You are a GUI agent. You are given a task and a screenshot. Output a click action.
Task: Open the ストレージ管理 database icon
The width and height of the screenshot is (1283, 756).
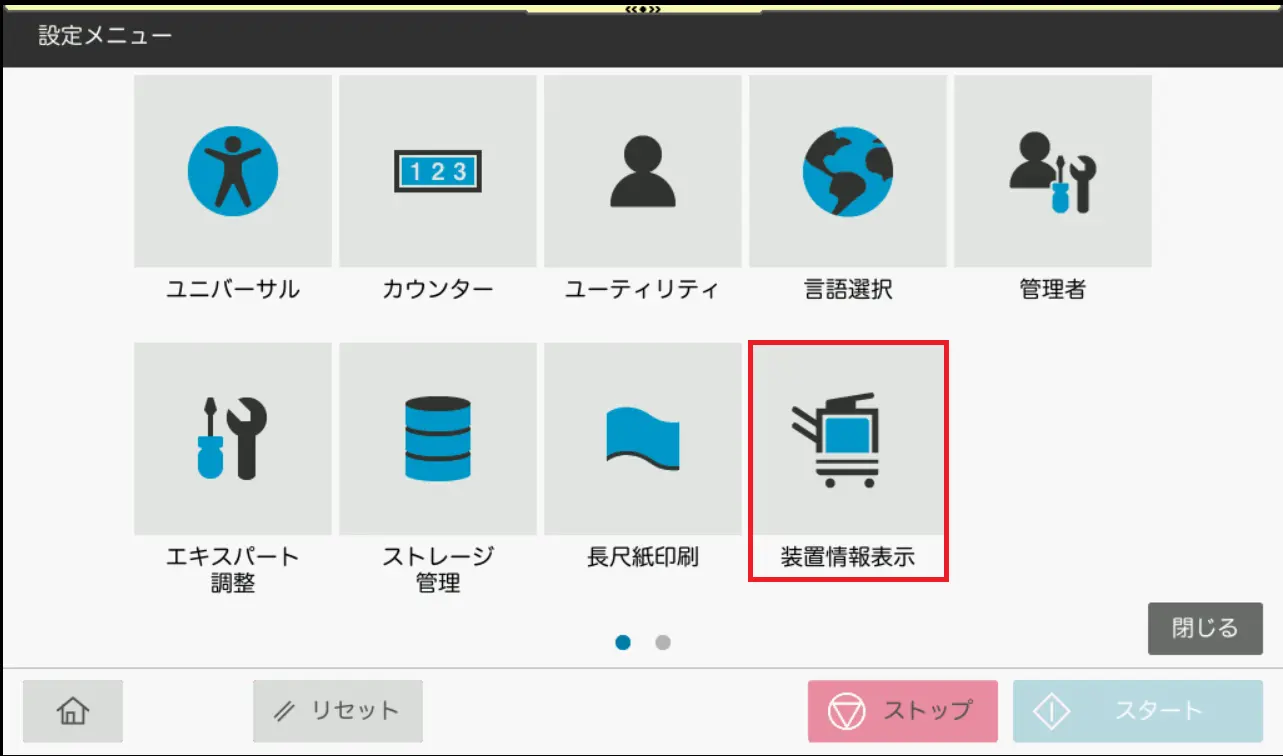pos(438,438)
